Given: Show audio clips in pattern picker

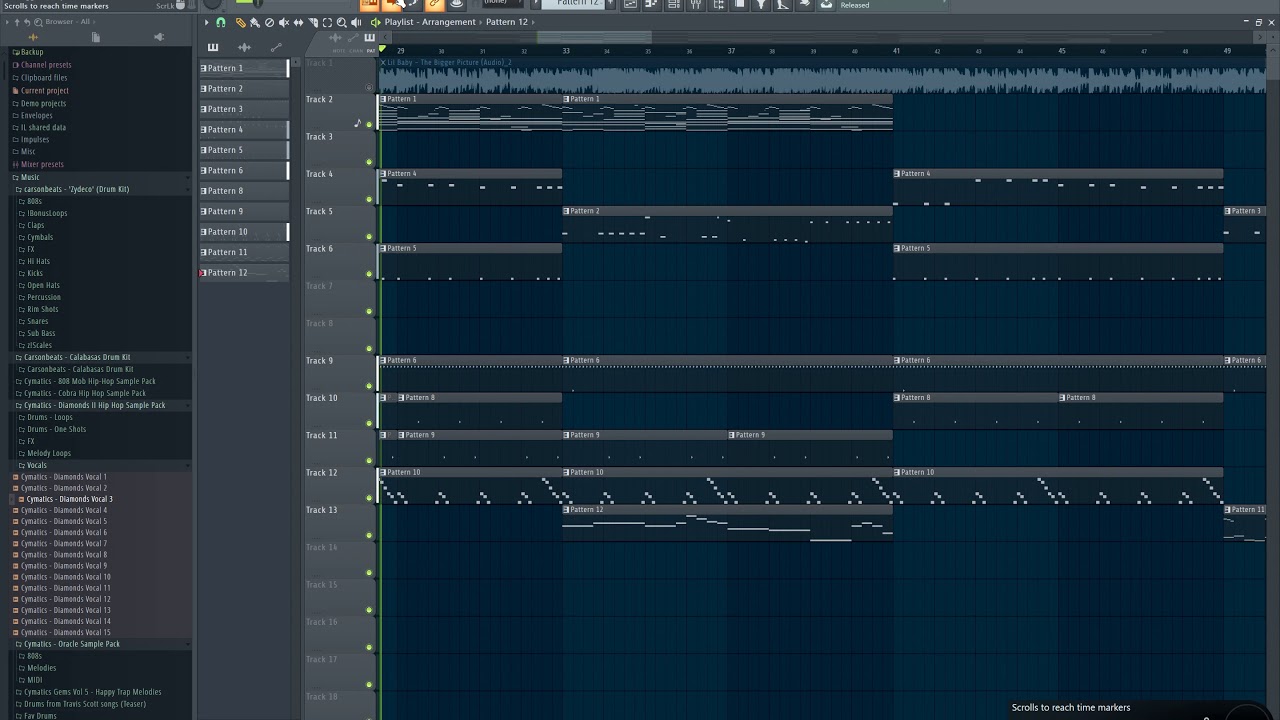Looking at the screenshot, I should (244, 47).
